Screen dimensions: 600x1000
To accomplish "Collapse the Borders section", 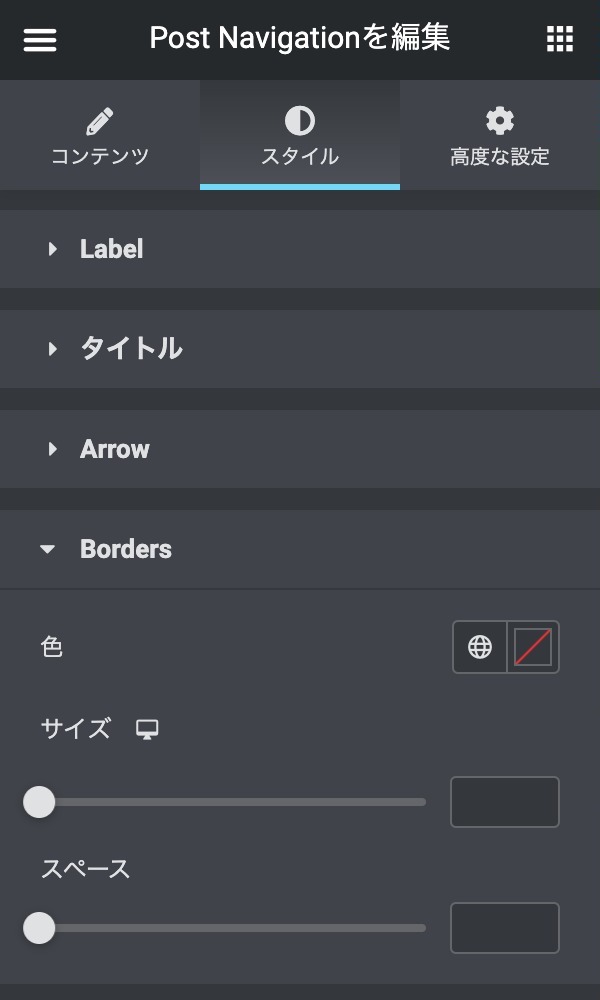I will [x=126, y=549].
